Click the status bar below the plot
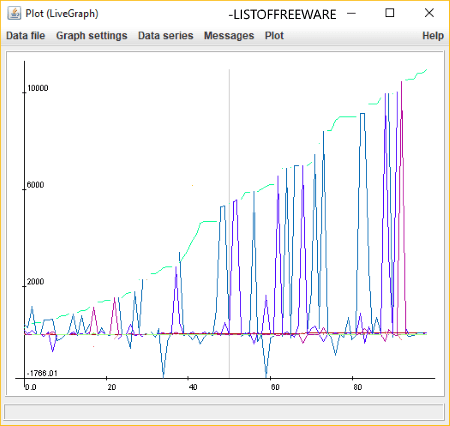Viewport: 450px width, 426px height. [x=224, y=412]
